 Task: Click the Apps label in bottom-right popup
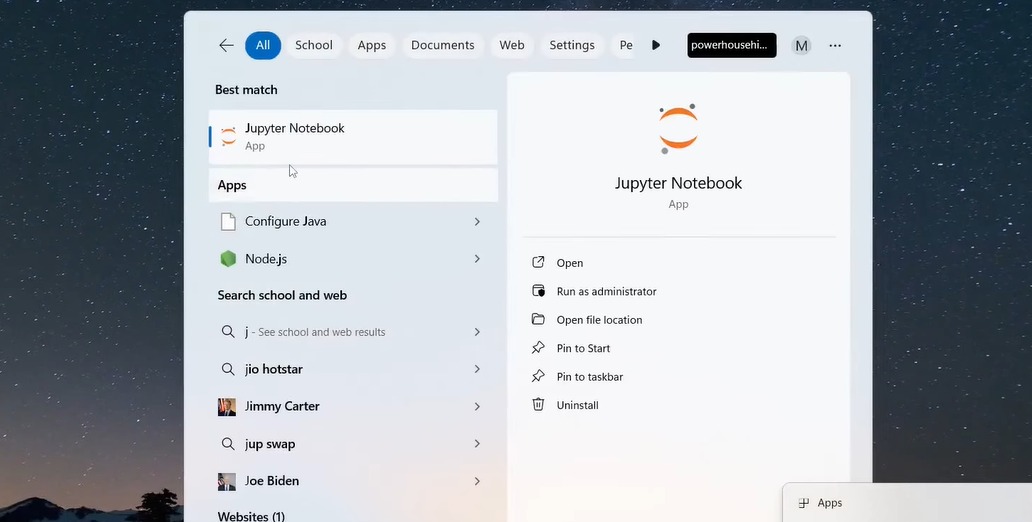pyautogui.click(x=830, y=503)
